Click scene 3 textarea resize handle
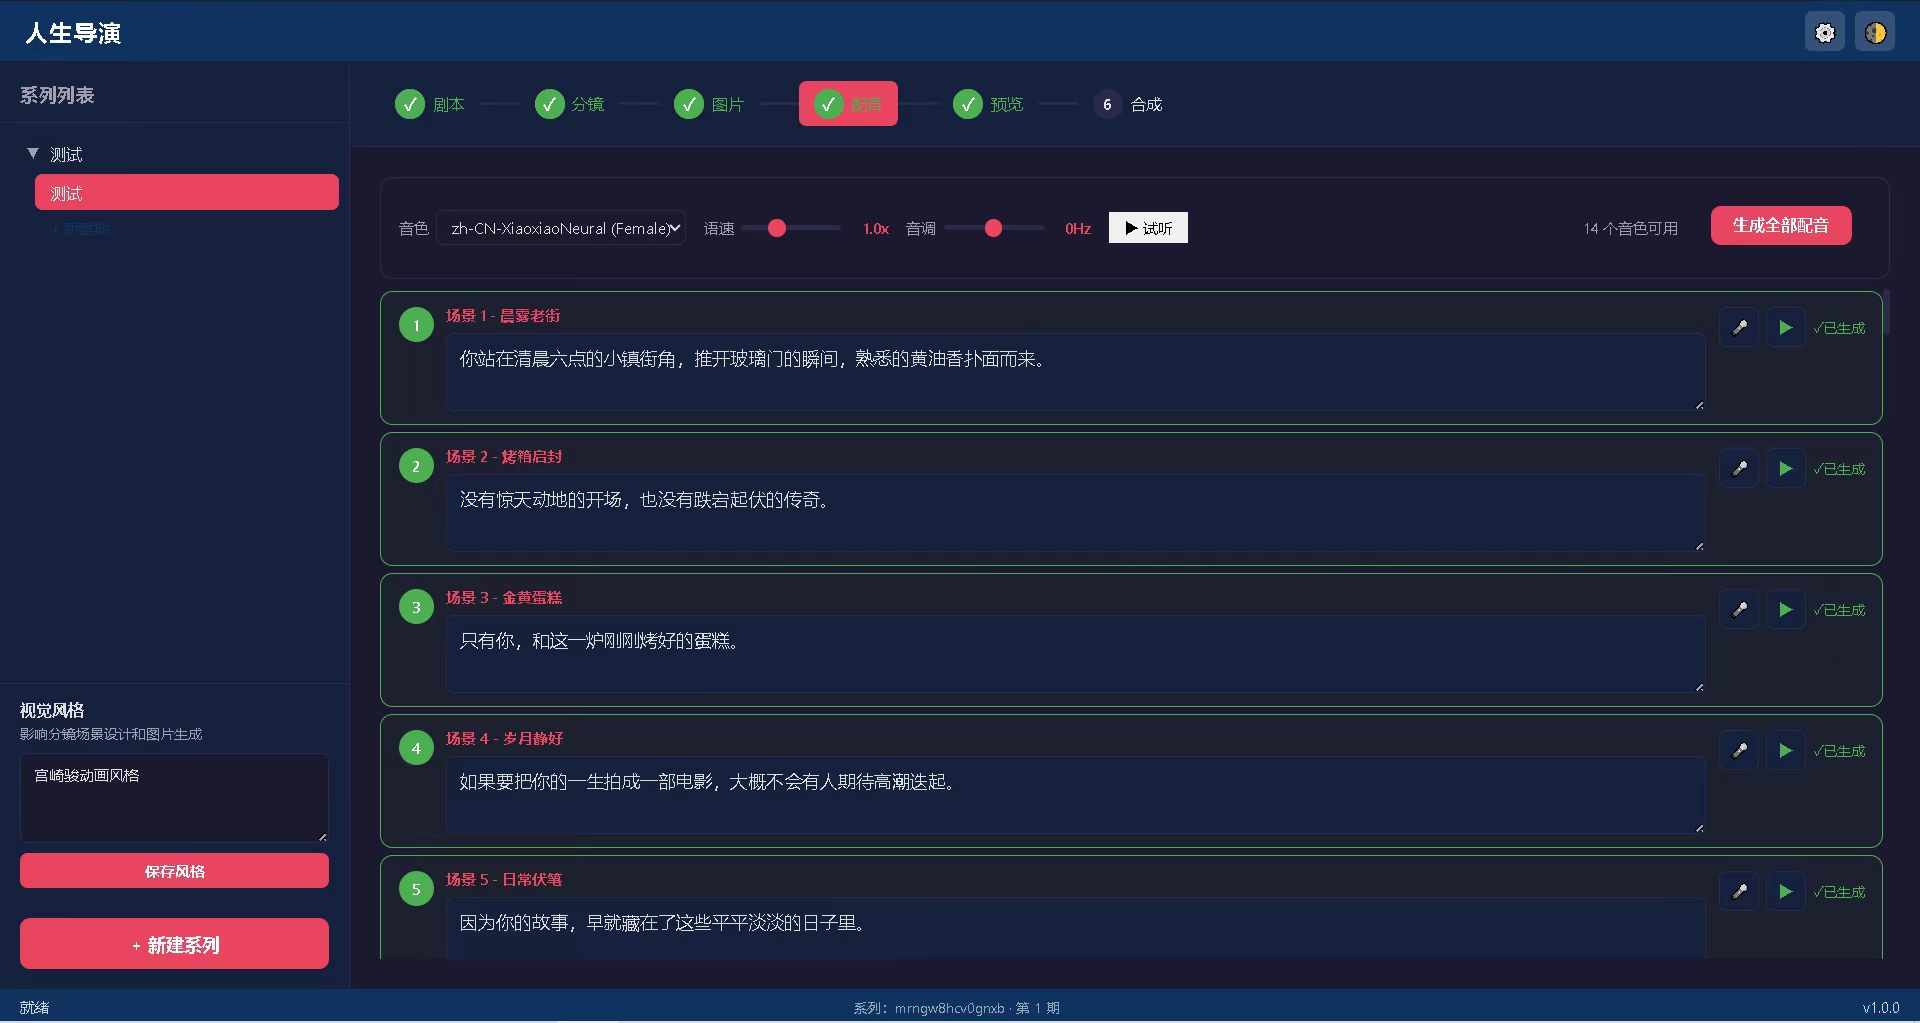Screen dimensions: 1920x1023 1699,687
